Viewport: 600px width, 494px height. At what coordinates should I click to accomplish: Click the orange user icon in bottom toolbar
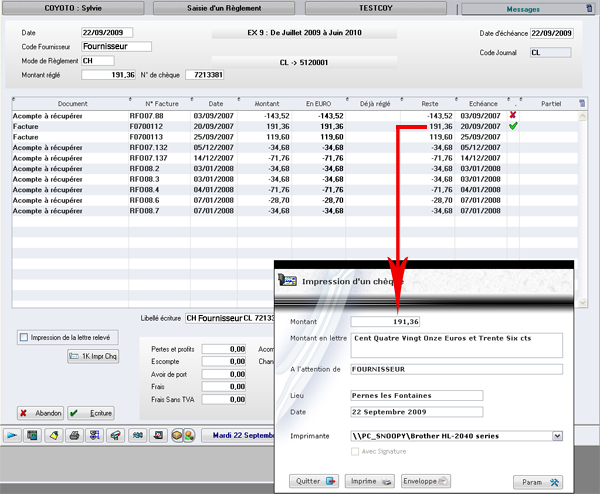tap(189, 435)
